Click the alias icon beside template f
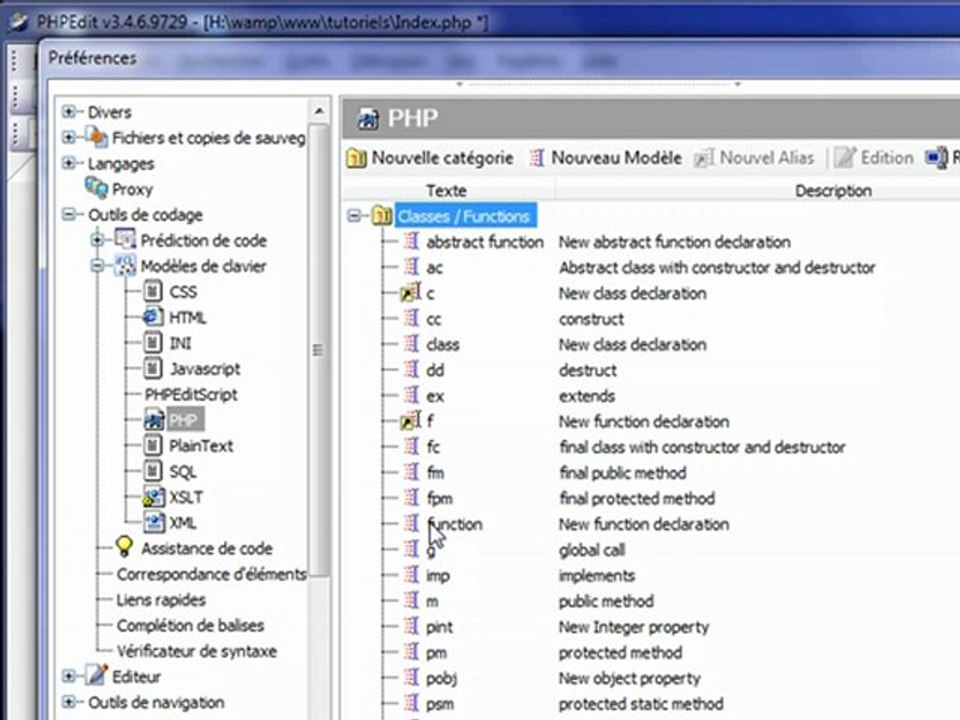This screenshot has width=960, height=720. (410, 421)
